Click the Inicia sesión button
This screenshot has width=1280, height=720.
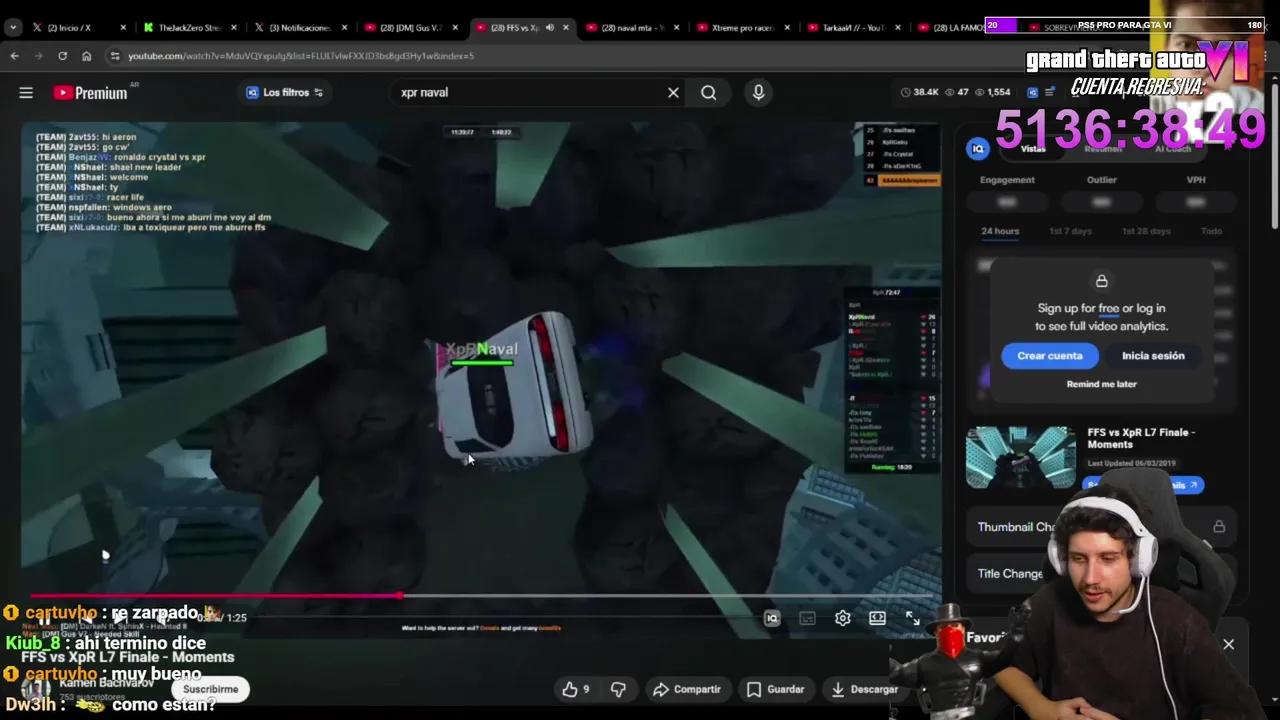tap(1153, 356)
